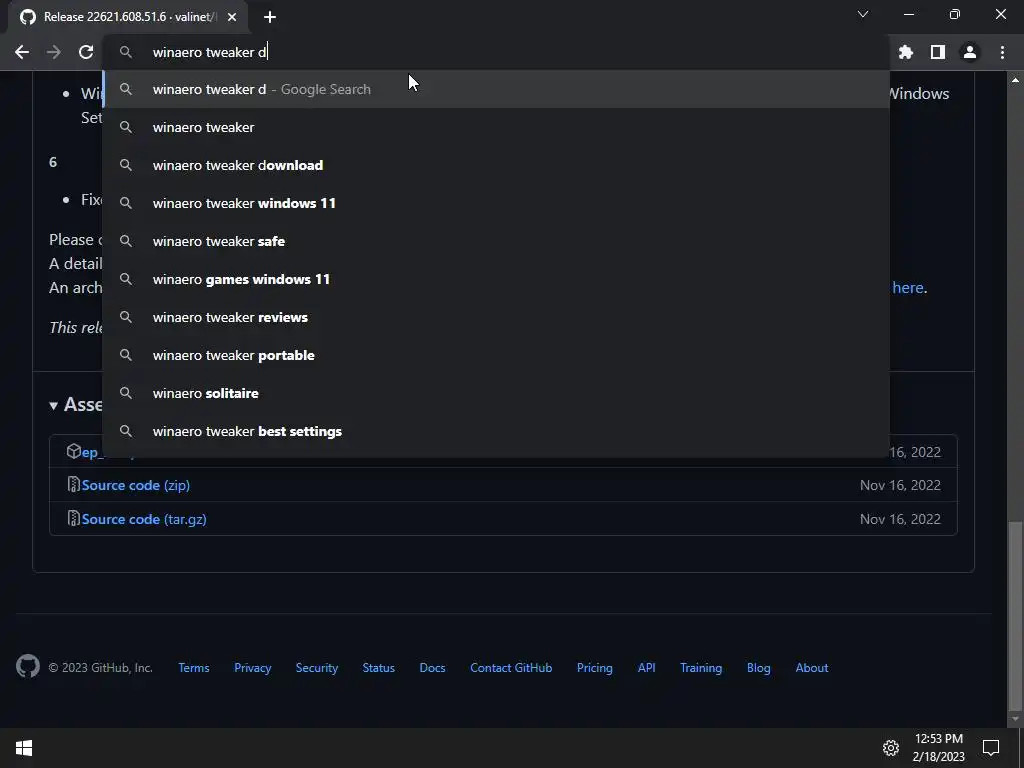
Task: Download Source code (zip)
Action: tap(136, 485)
